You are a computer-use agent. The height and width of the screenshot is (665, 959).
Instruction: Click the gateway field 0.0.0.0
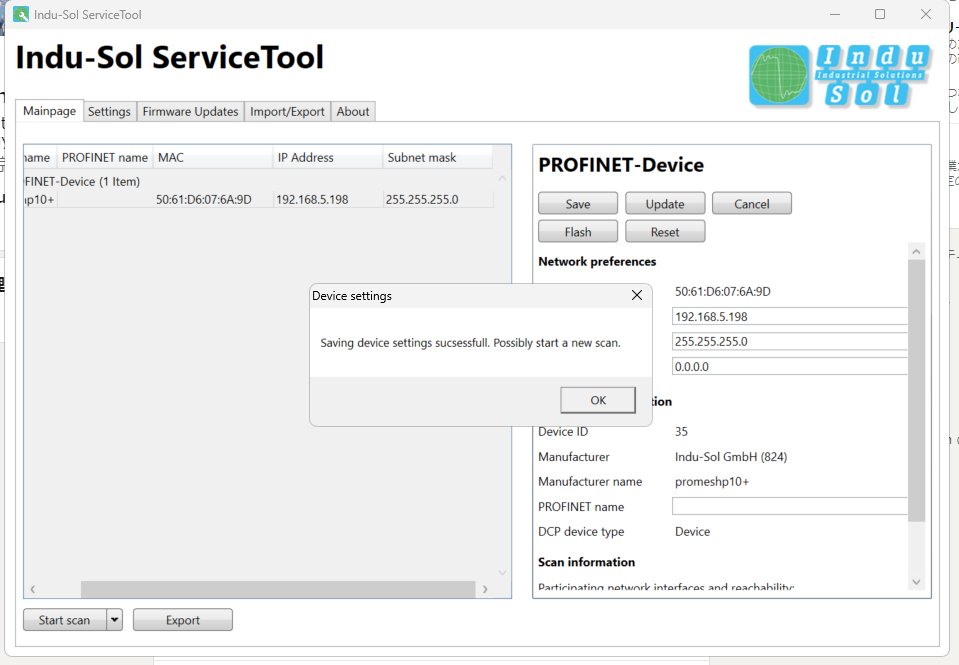click(x=790, y=366)
